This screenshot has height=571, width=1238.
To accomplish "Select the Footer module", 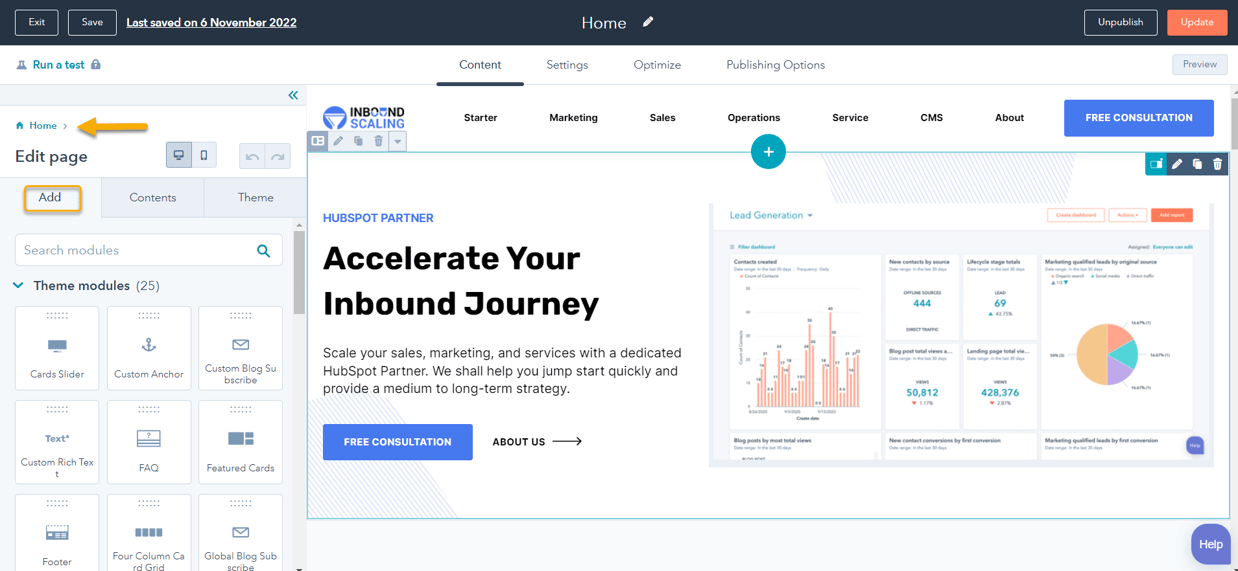I will pyautogui.click(x=57, y=533).
